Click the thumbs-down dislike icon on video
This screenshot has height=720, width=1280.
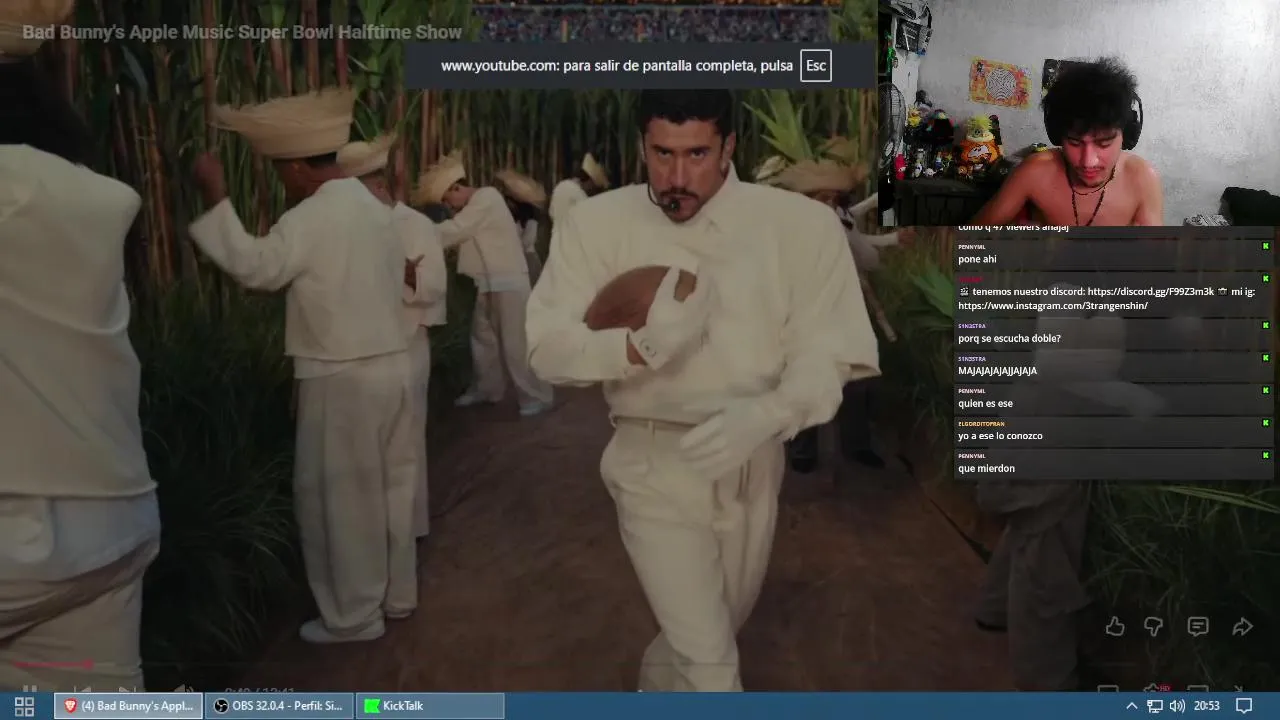[x=1153, y=626]
